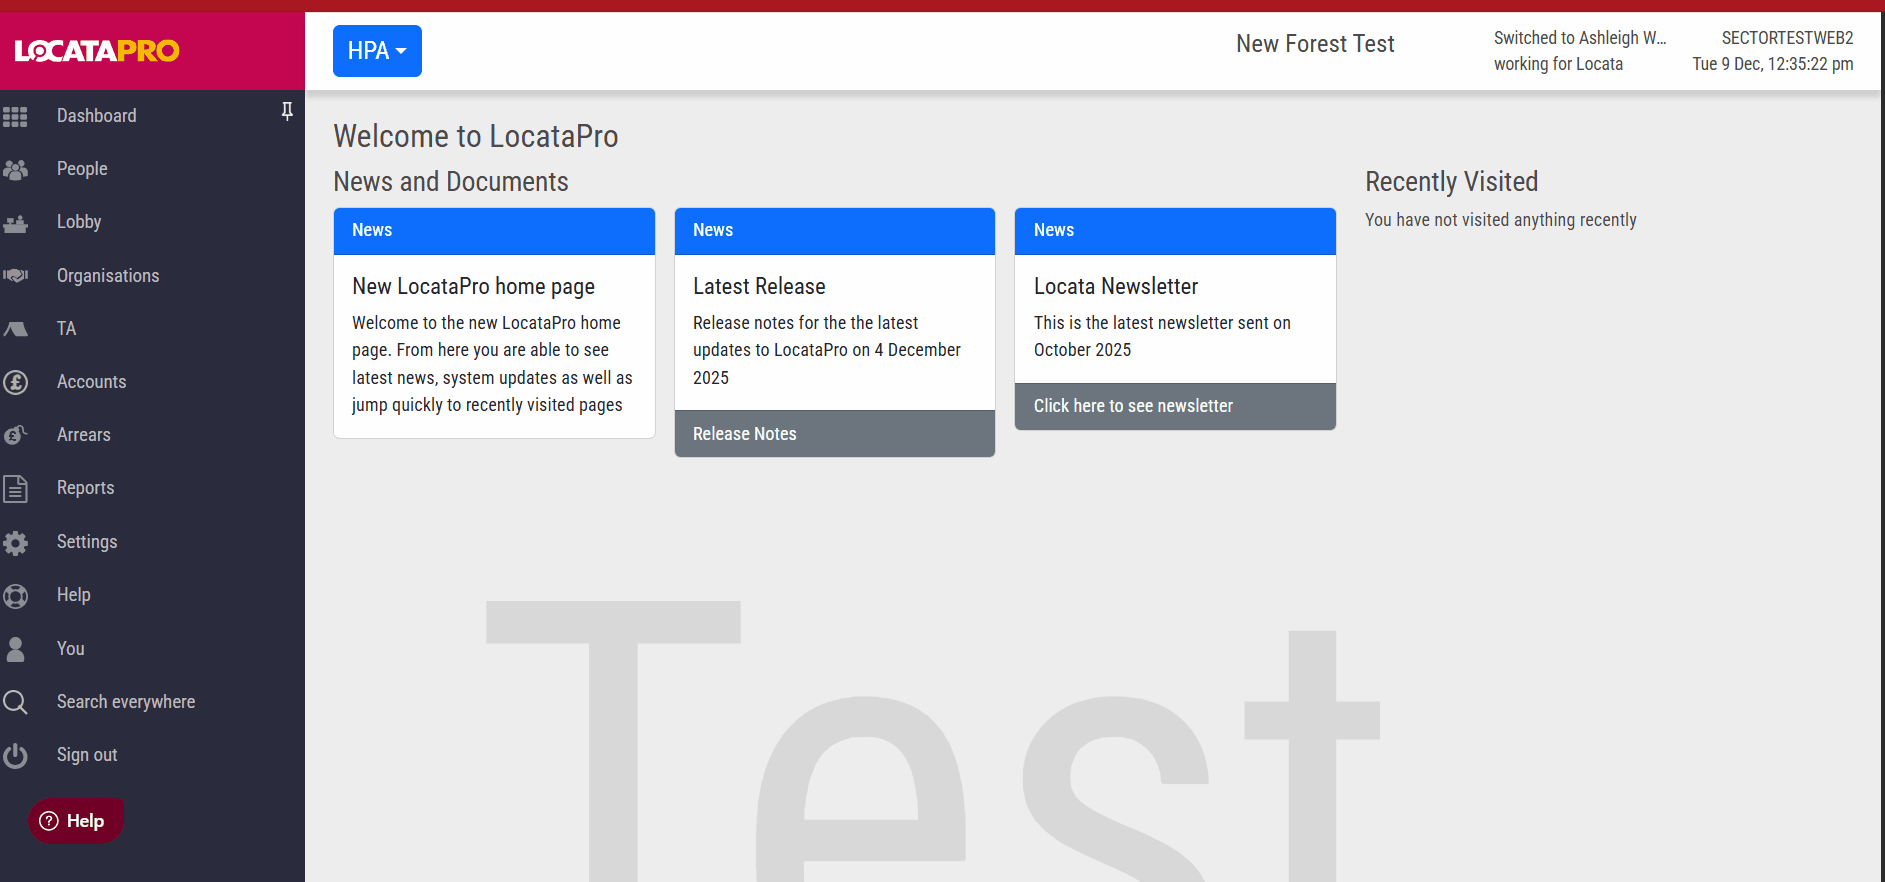1885x882 pixels.
Task: Click 'You have not visited anything recently'
Action: pyautogui.click(x=1501, y=220)
